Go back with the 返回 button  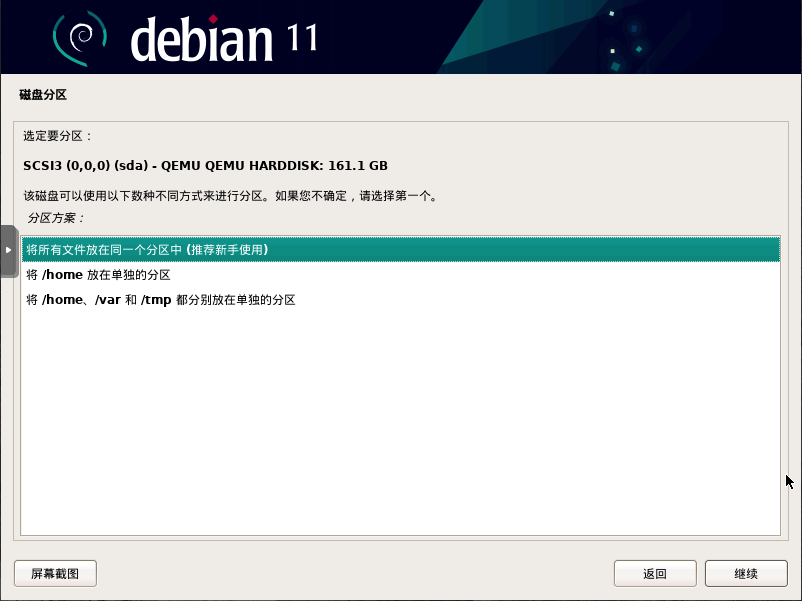click(x=655, y=573)
